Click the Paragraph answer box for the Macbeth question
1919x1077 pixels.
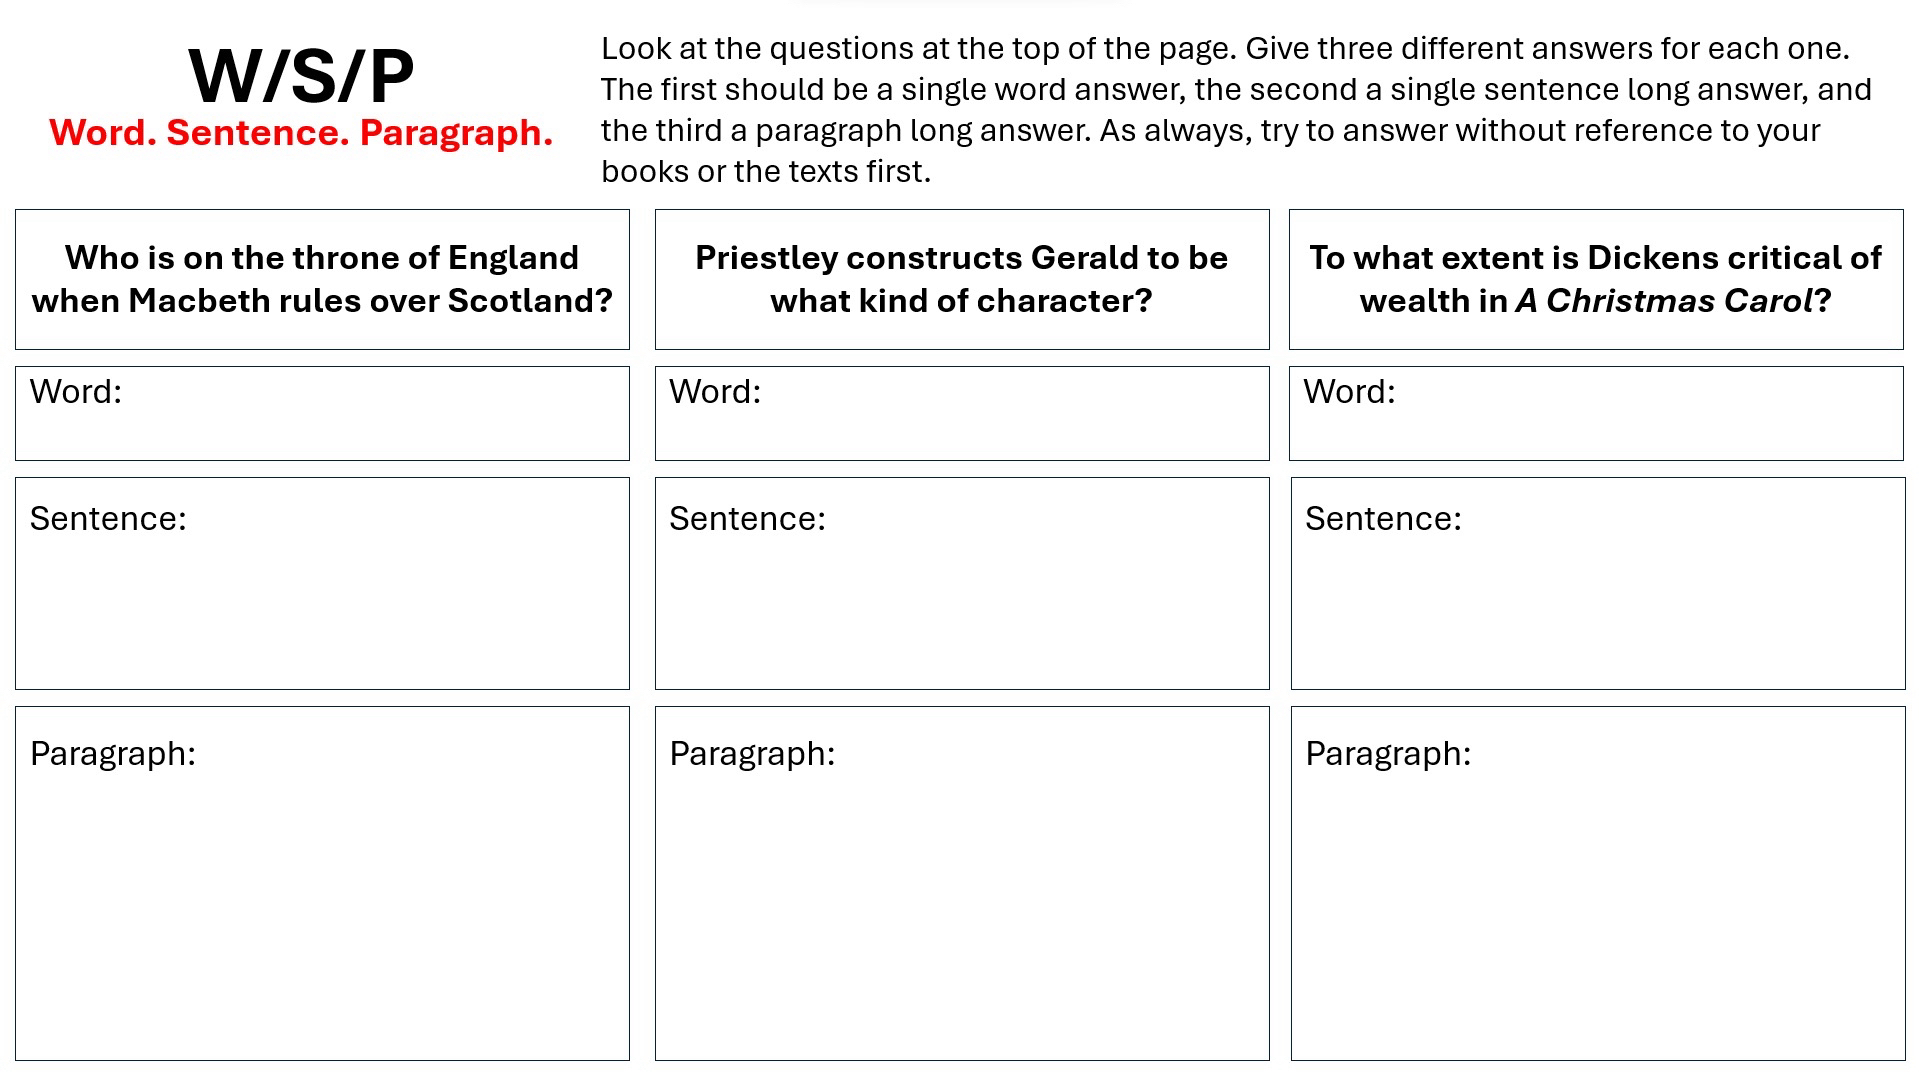(322, 900)
